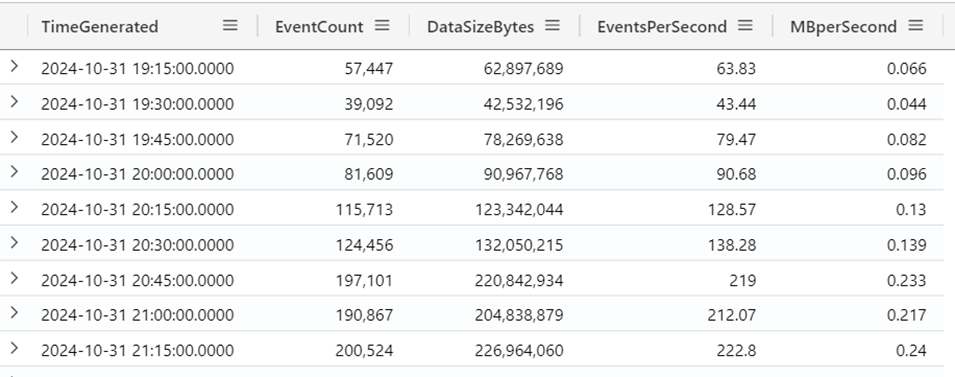Viewport: 955px width, 377px height.
Task: Click the MBperSecond value 0.217
Action: click(907, 315)
